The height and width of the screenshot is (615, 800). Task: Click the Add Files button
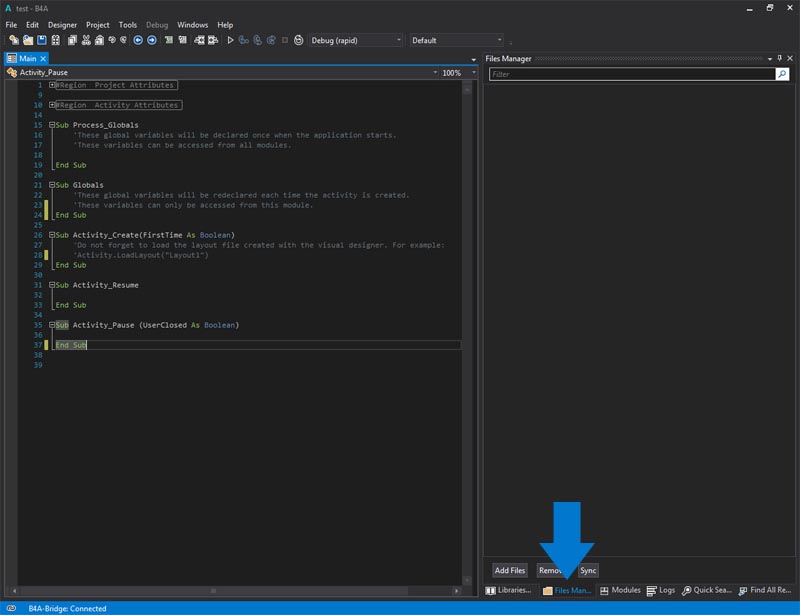pyautogui.click(x=510, y=570)
